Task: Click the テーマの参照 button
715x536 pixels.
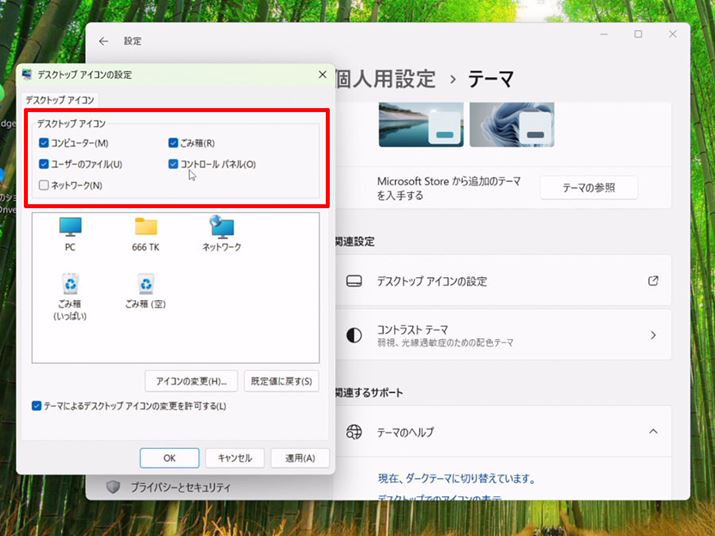Action: (588, 187)
